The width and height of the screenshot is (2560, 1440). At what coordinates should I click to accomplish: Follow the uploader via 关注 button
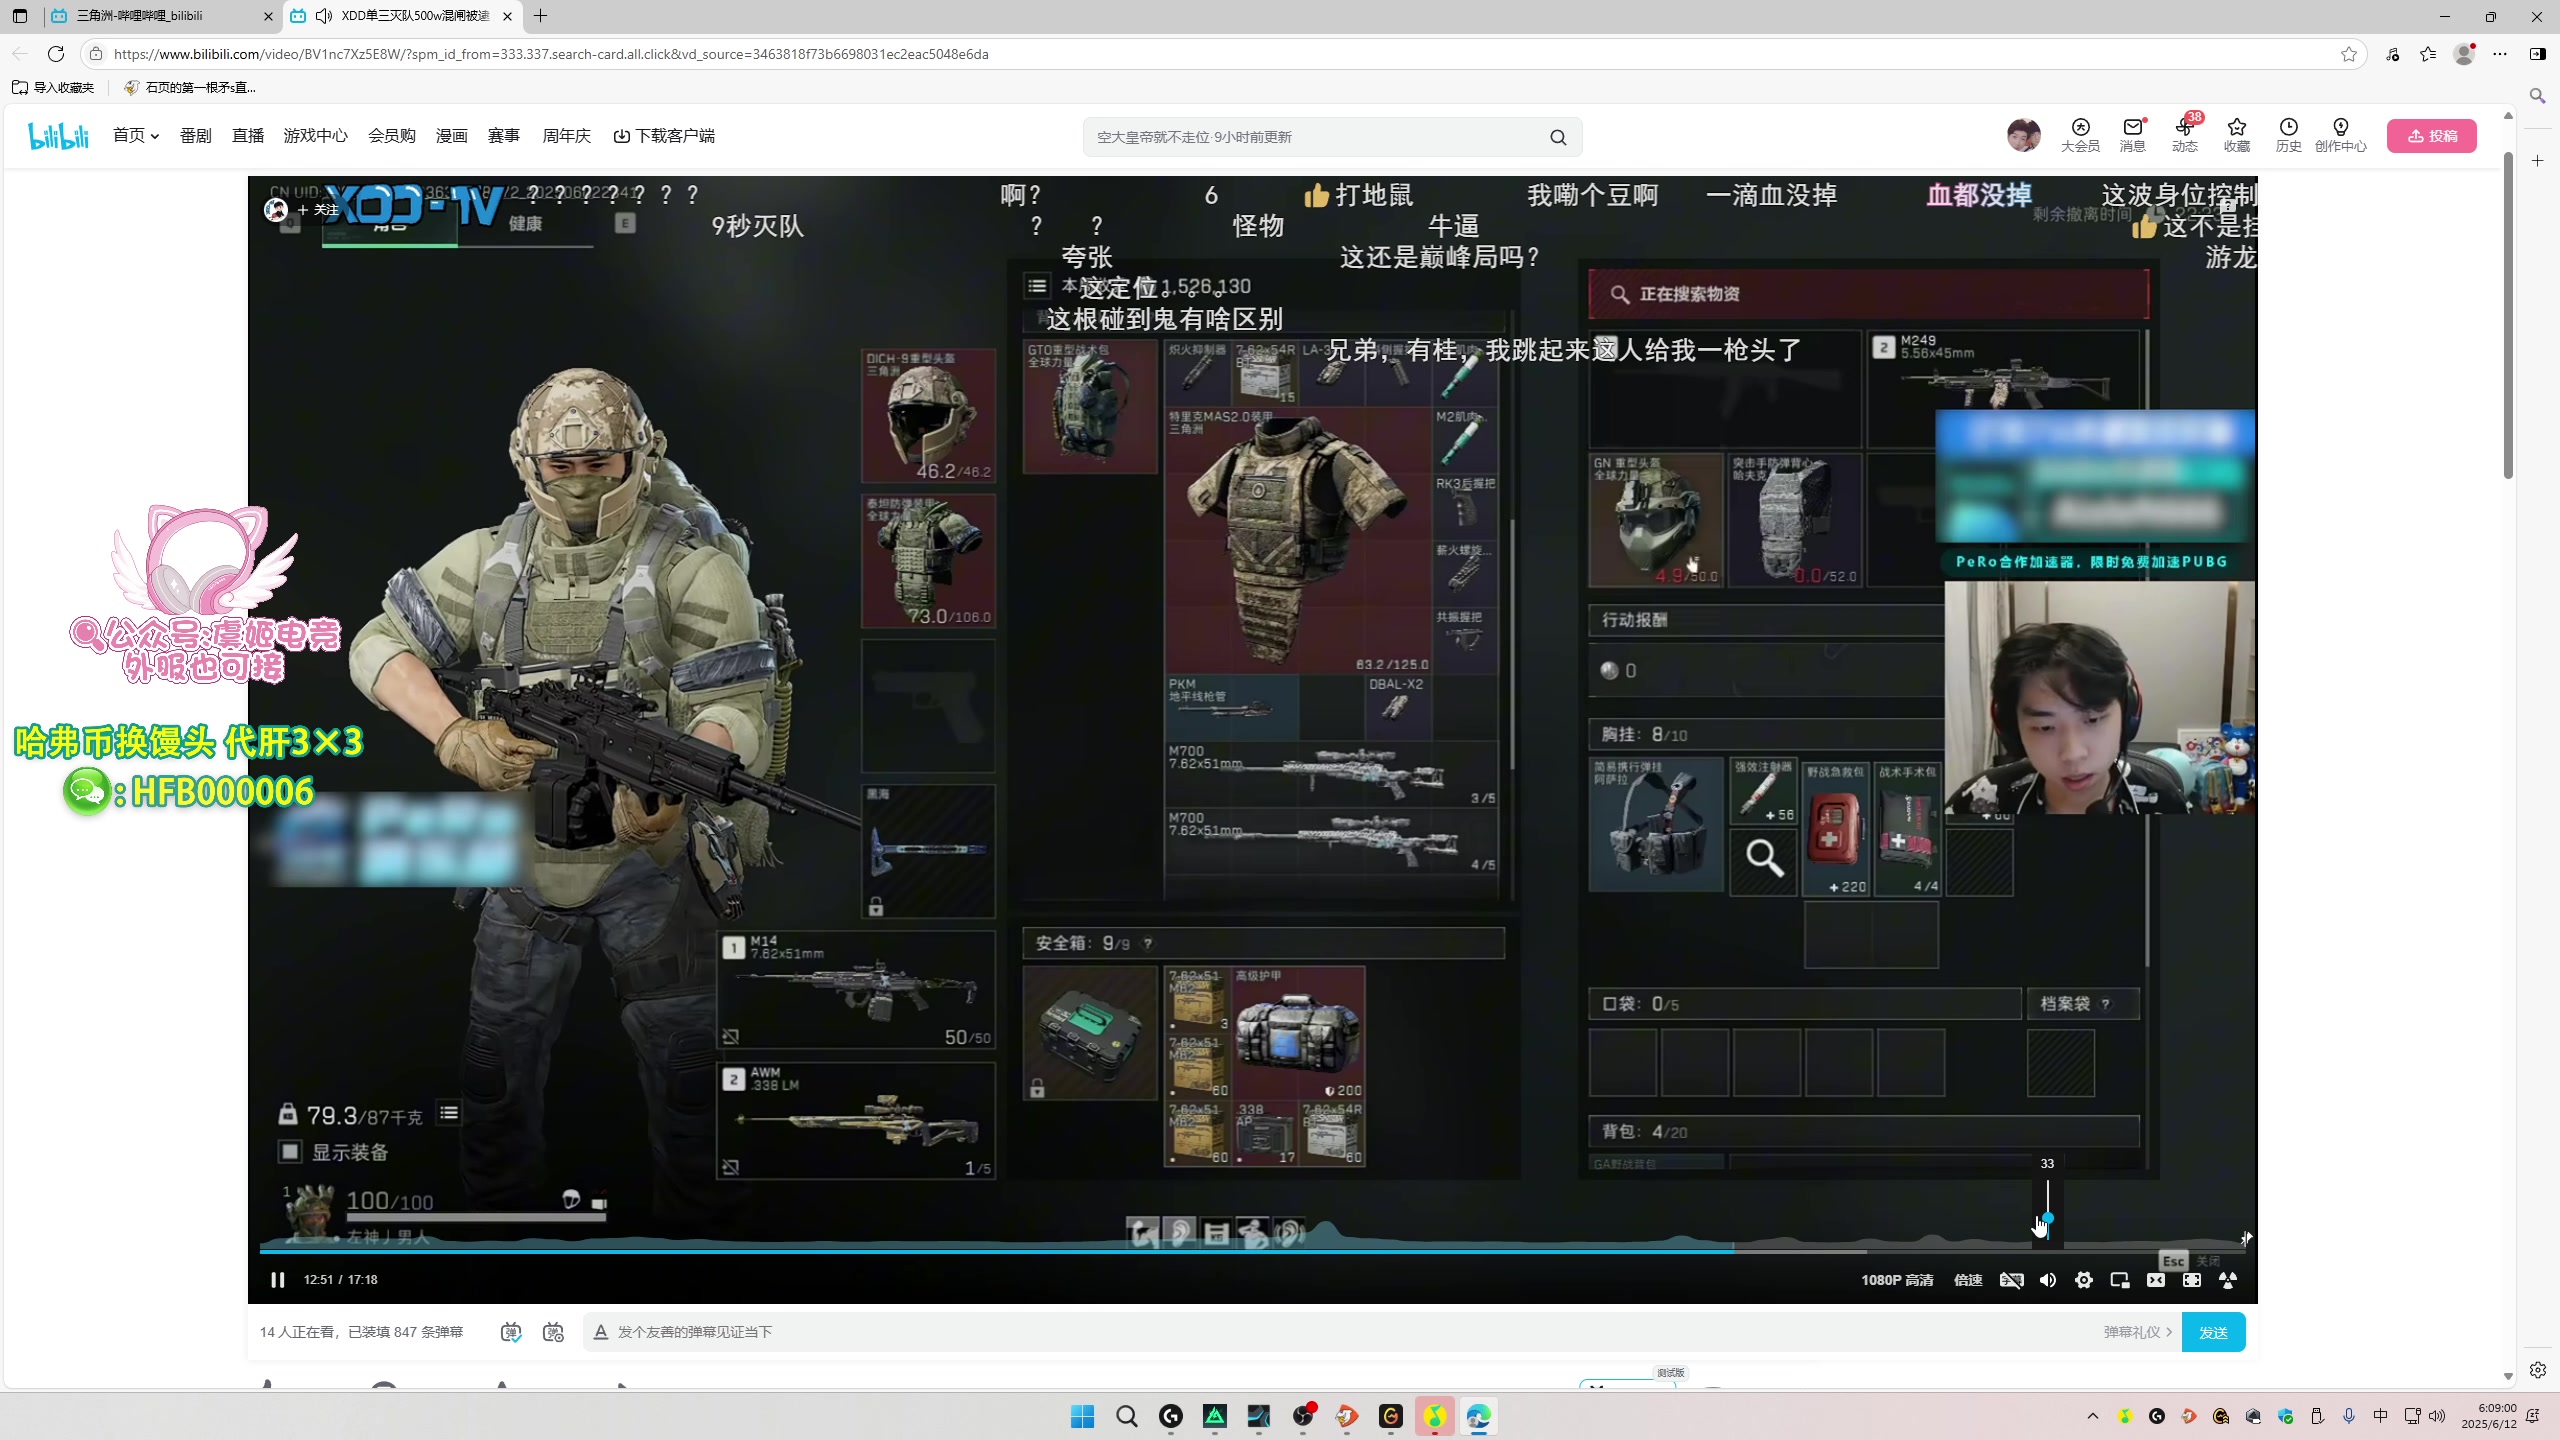318,210
